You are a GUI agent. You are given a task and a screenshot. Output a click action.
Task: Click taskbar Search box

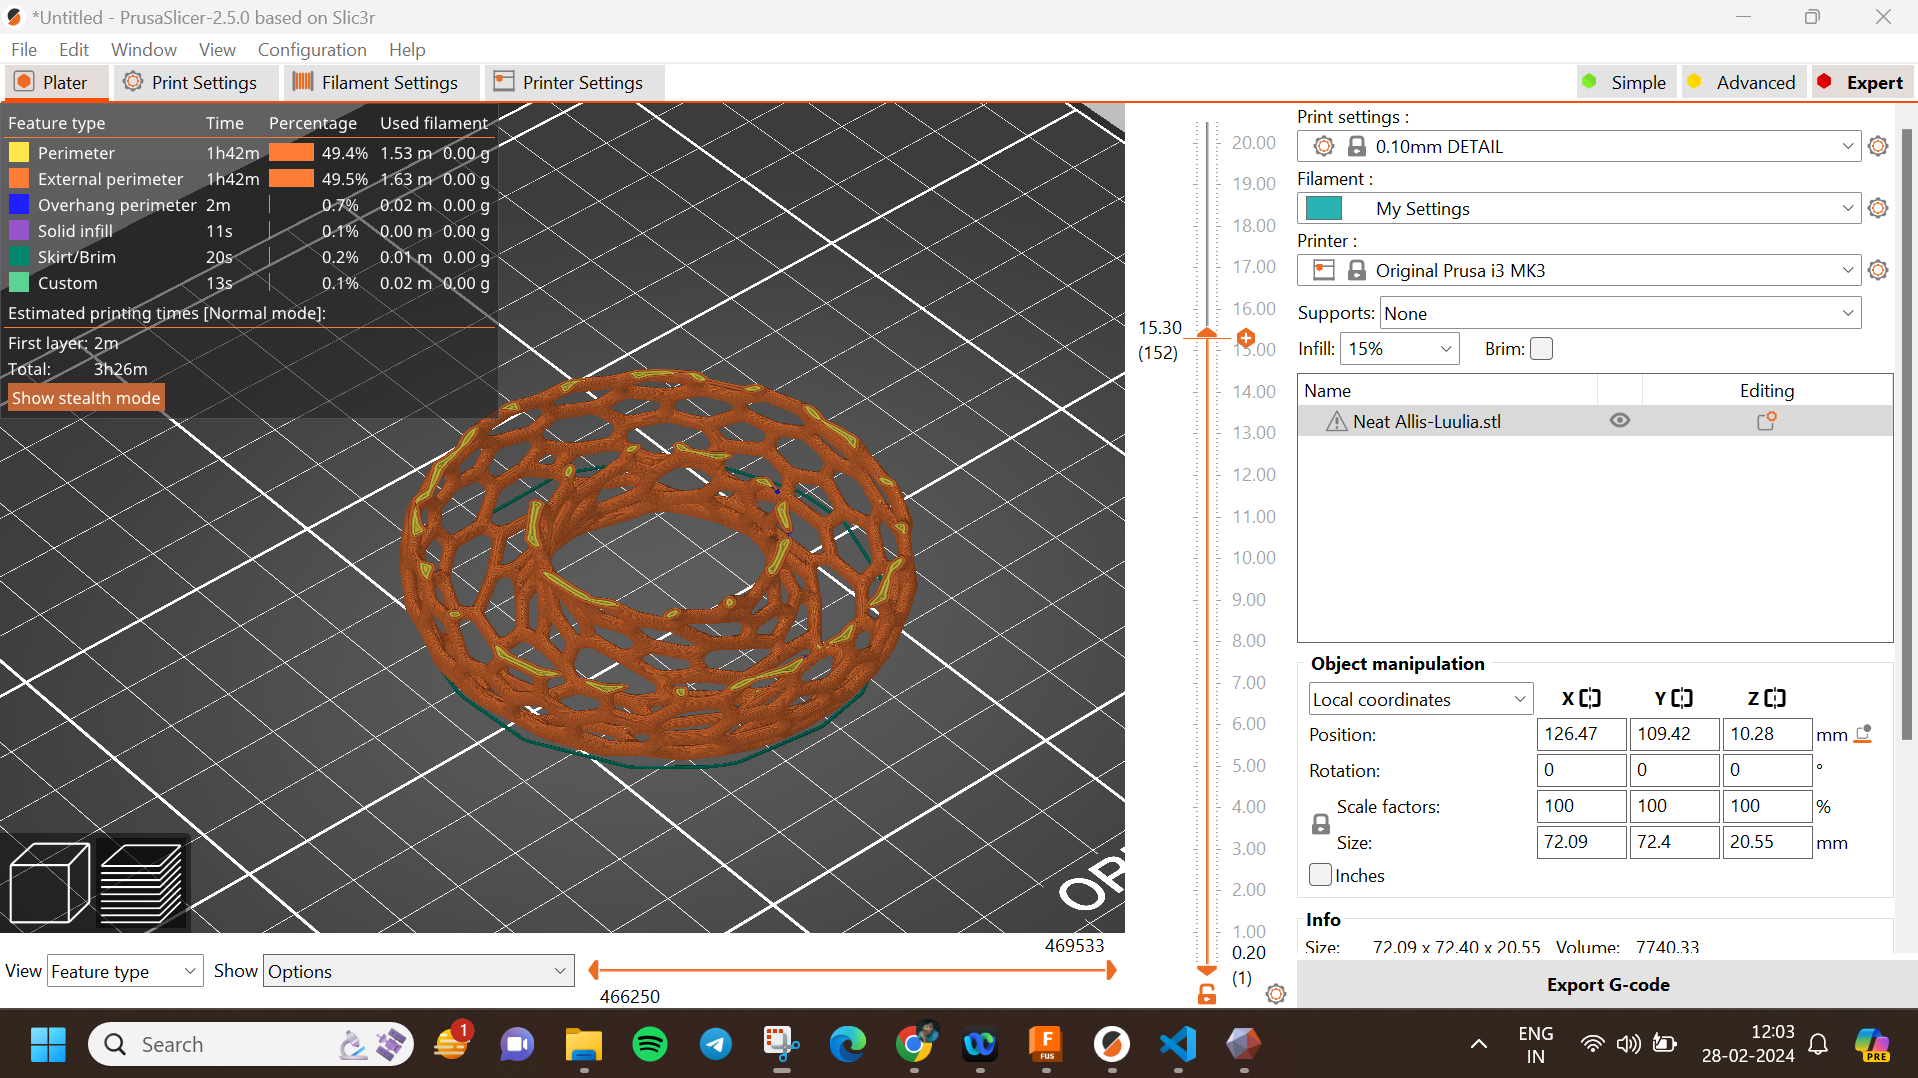[250, 1045]
